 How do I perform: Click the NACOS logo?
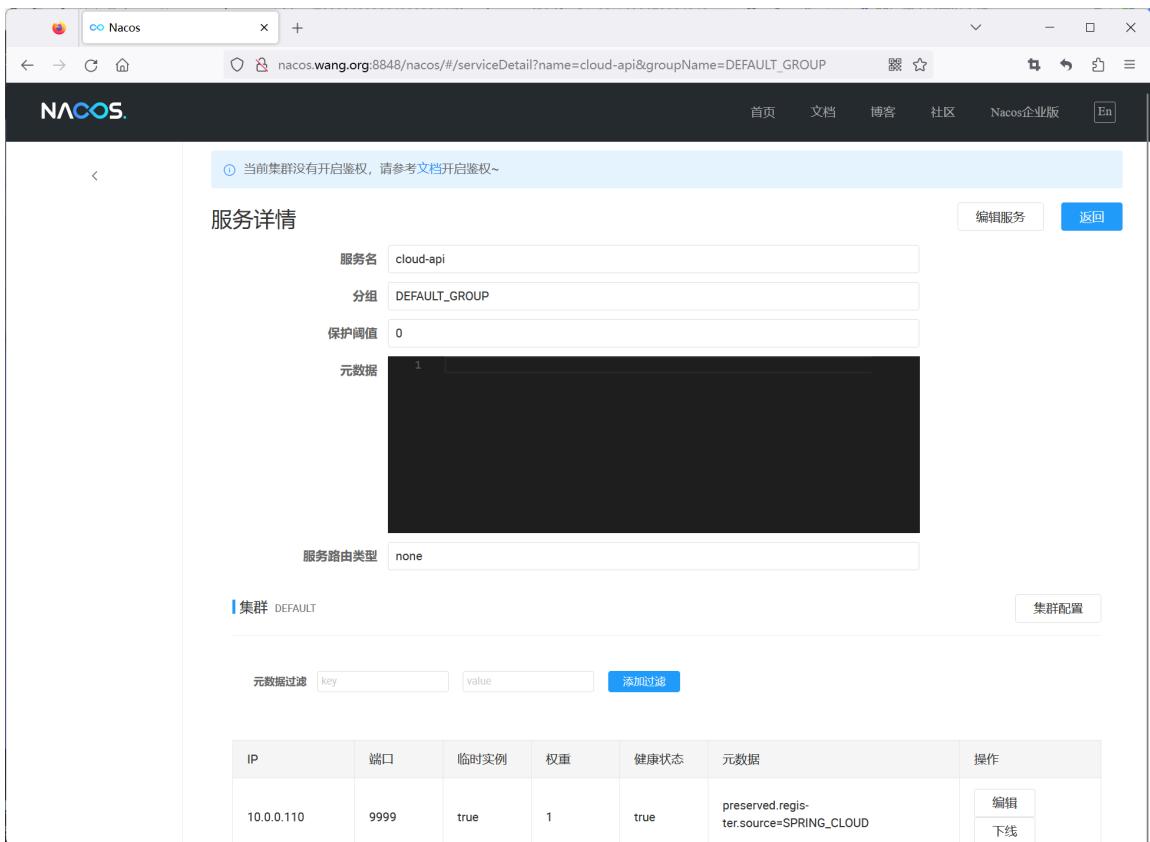(x=84, y=111)
